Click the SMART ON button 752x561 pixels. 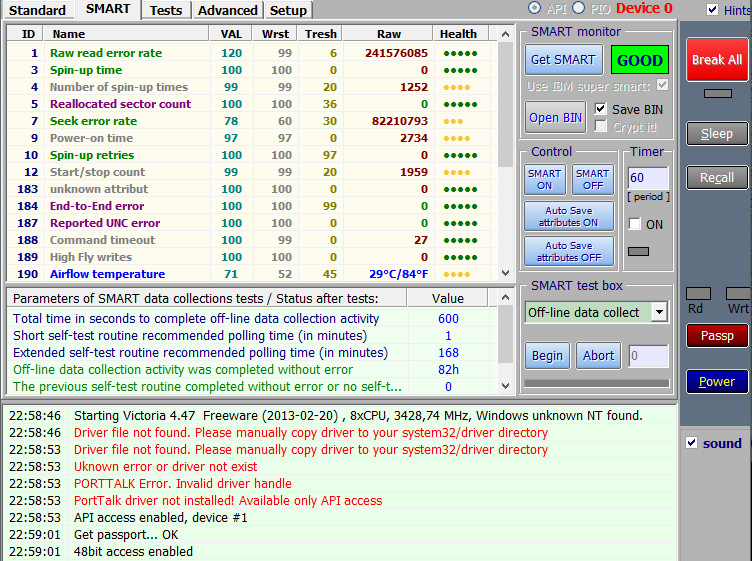click(544, 180)
